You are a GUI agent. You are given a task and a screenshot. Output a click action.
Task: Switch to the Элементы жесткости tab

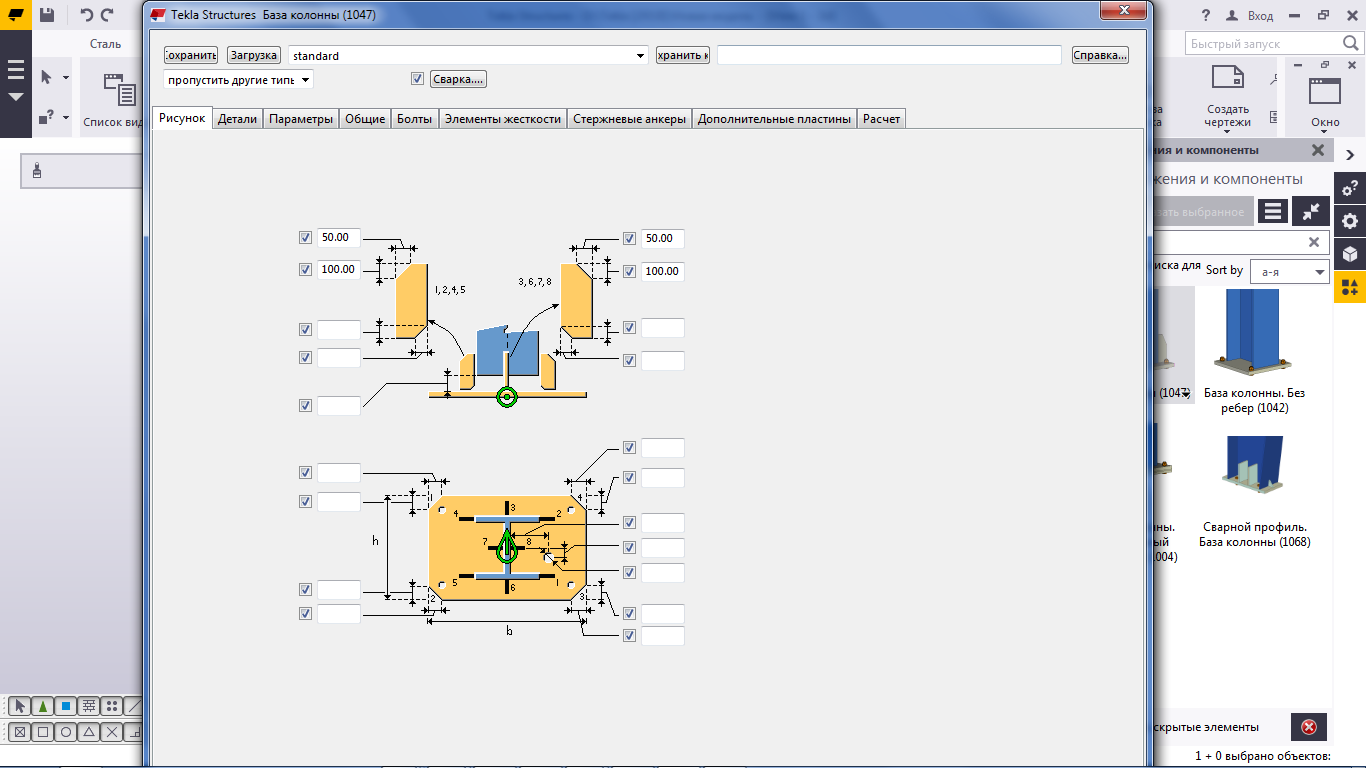(503, 119)
